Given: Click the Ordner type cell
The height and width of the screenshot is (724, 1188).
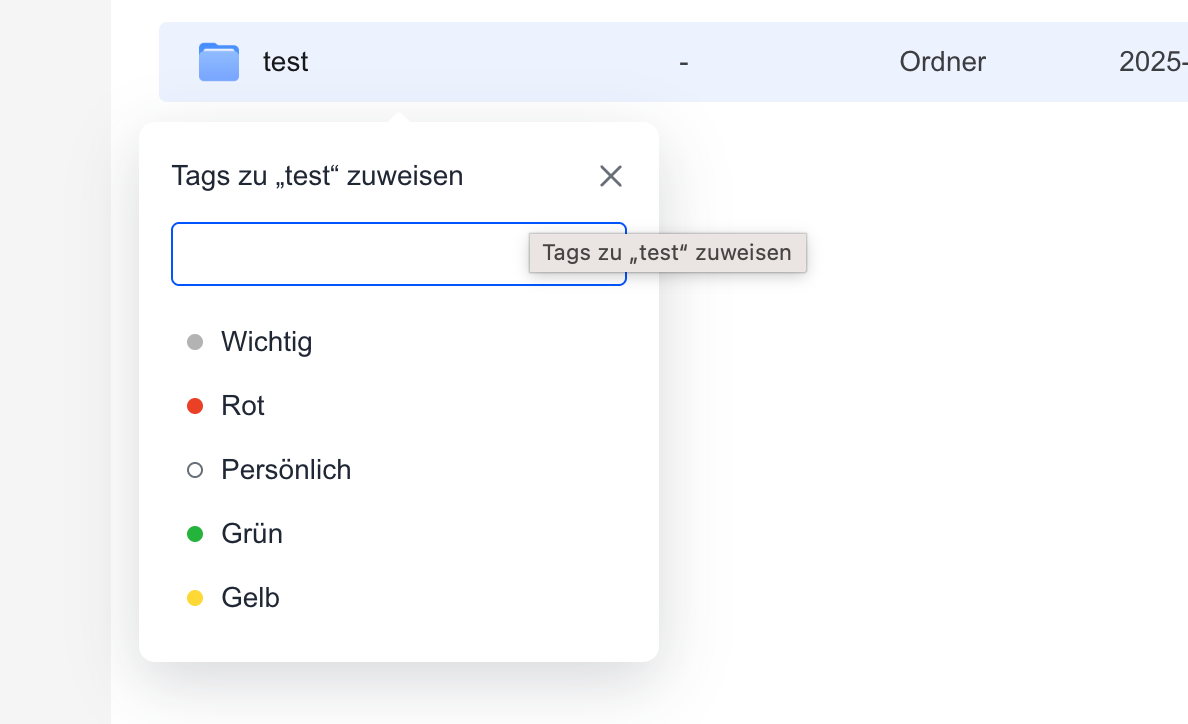Looking at the screenshot, I should click(942, 62).
